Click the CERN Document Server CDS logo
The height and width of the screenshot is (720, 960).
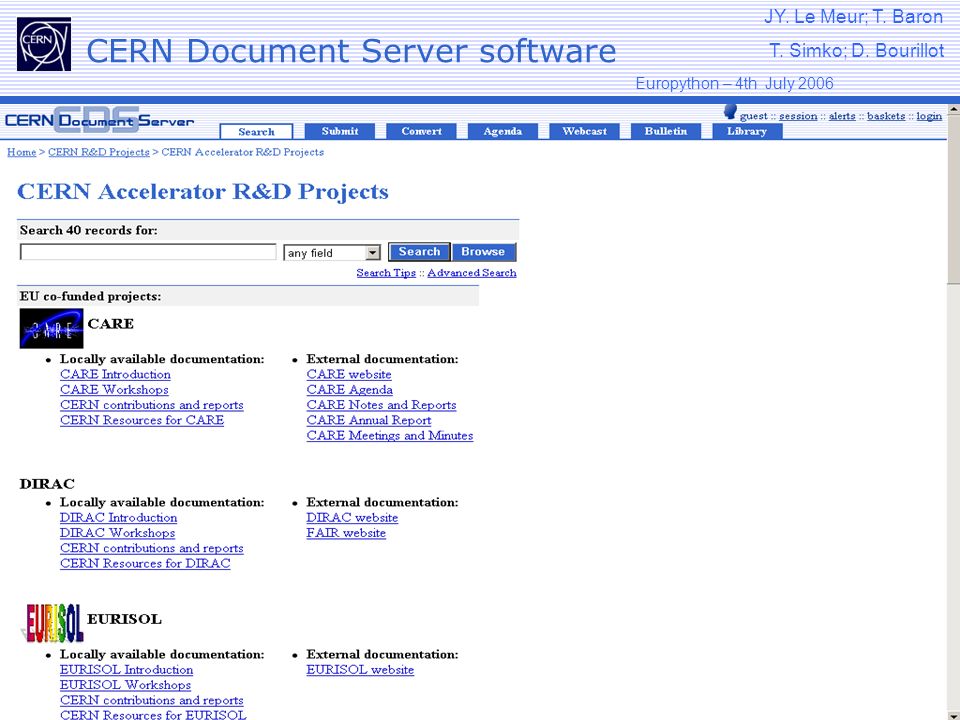click(x=99, y=120)
